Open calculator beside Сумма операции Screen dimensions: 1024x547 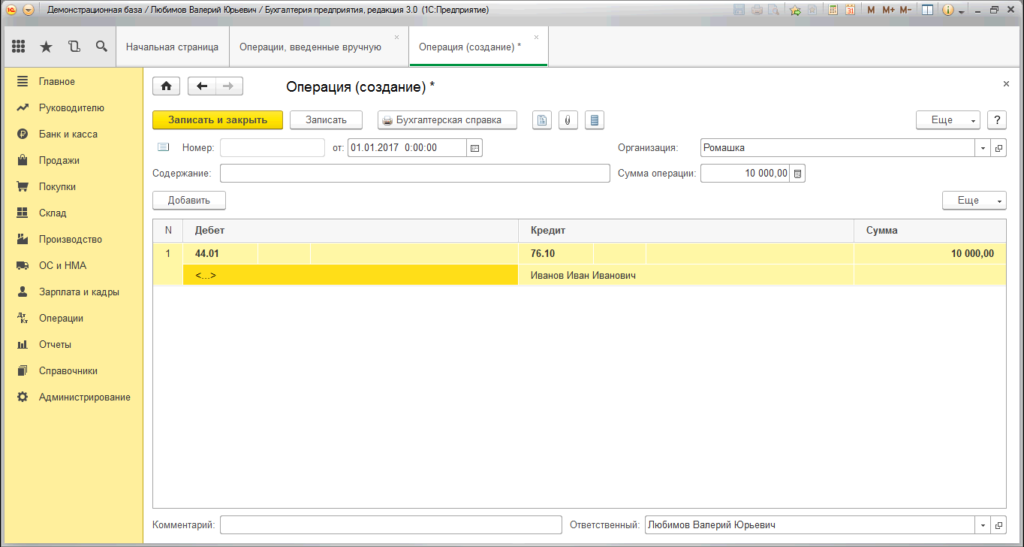797,174
